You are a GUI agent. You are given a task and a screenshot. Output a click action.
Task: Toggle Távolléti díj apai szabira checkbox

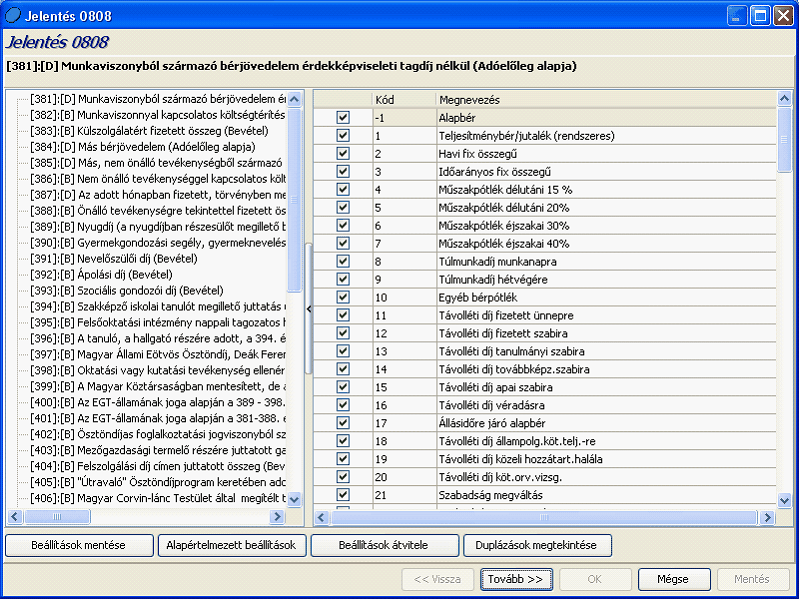tap(343, 387)
